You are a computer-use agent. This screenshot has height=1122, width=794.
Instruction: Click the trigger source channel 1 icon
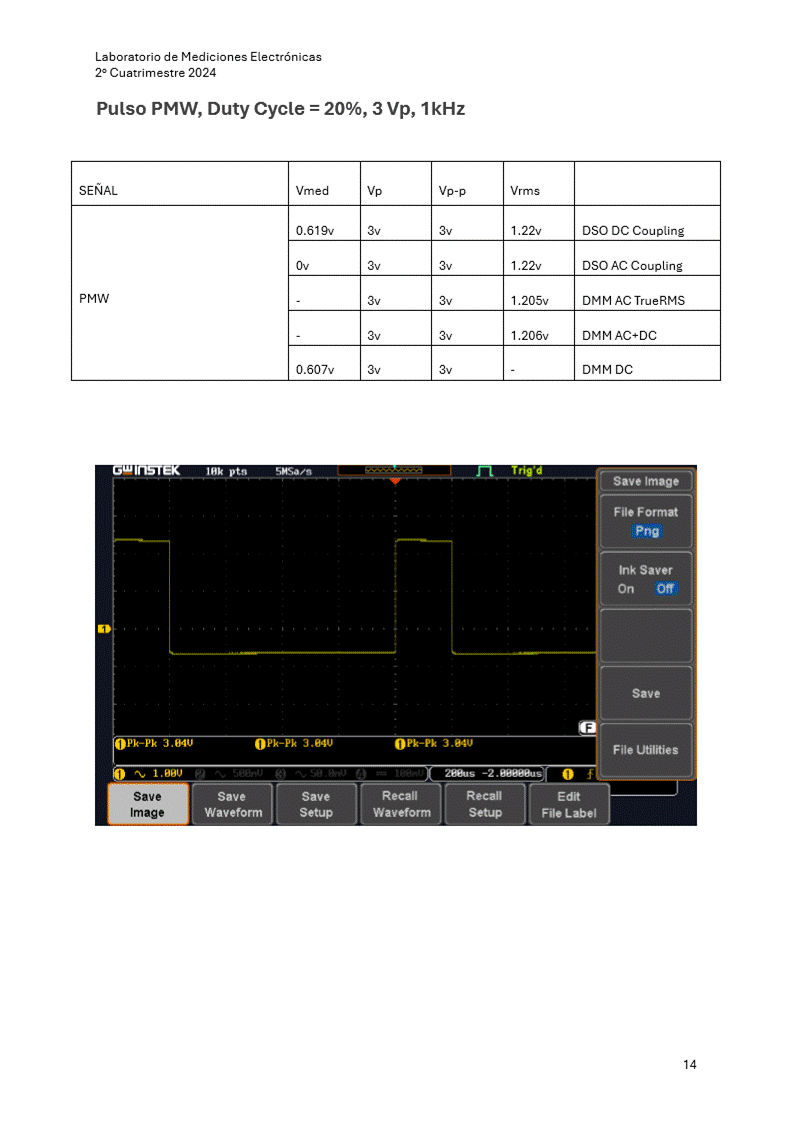[567, 773]
